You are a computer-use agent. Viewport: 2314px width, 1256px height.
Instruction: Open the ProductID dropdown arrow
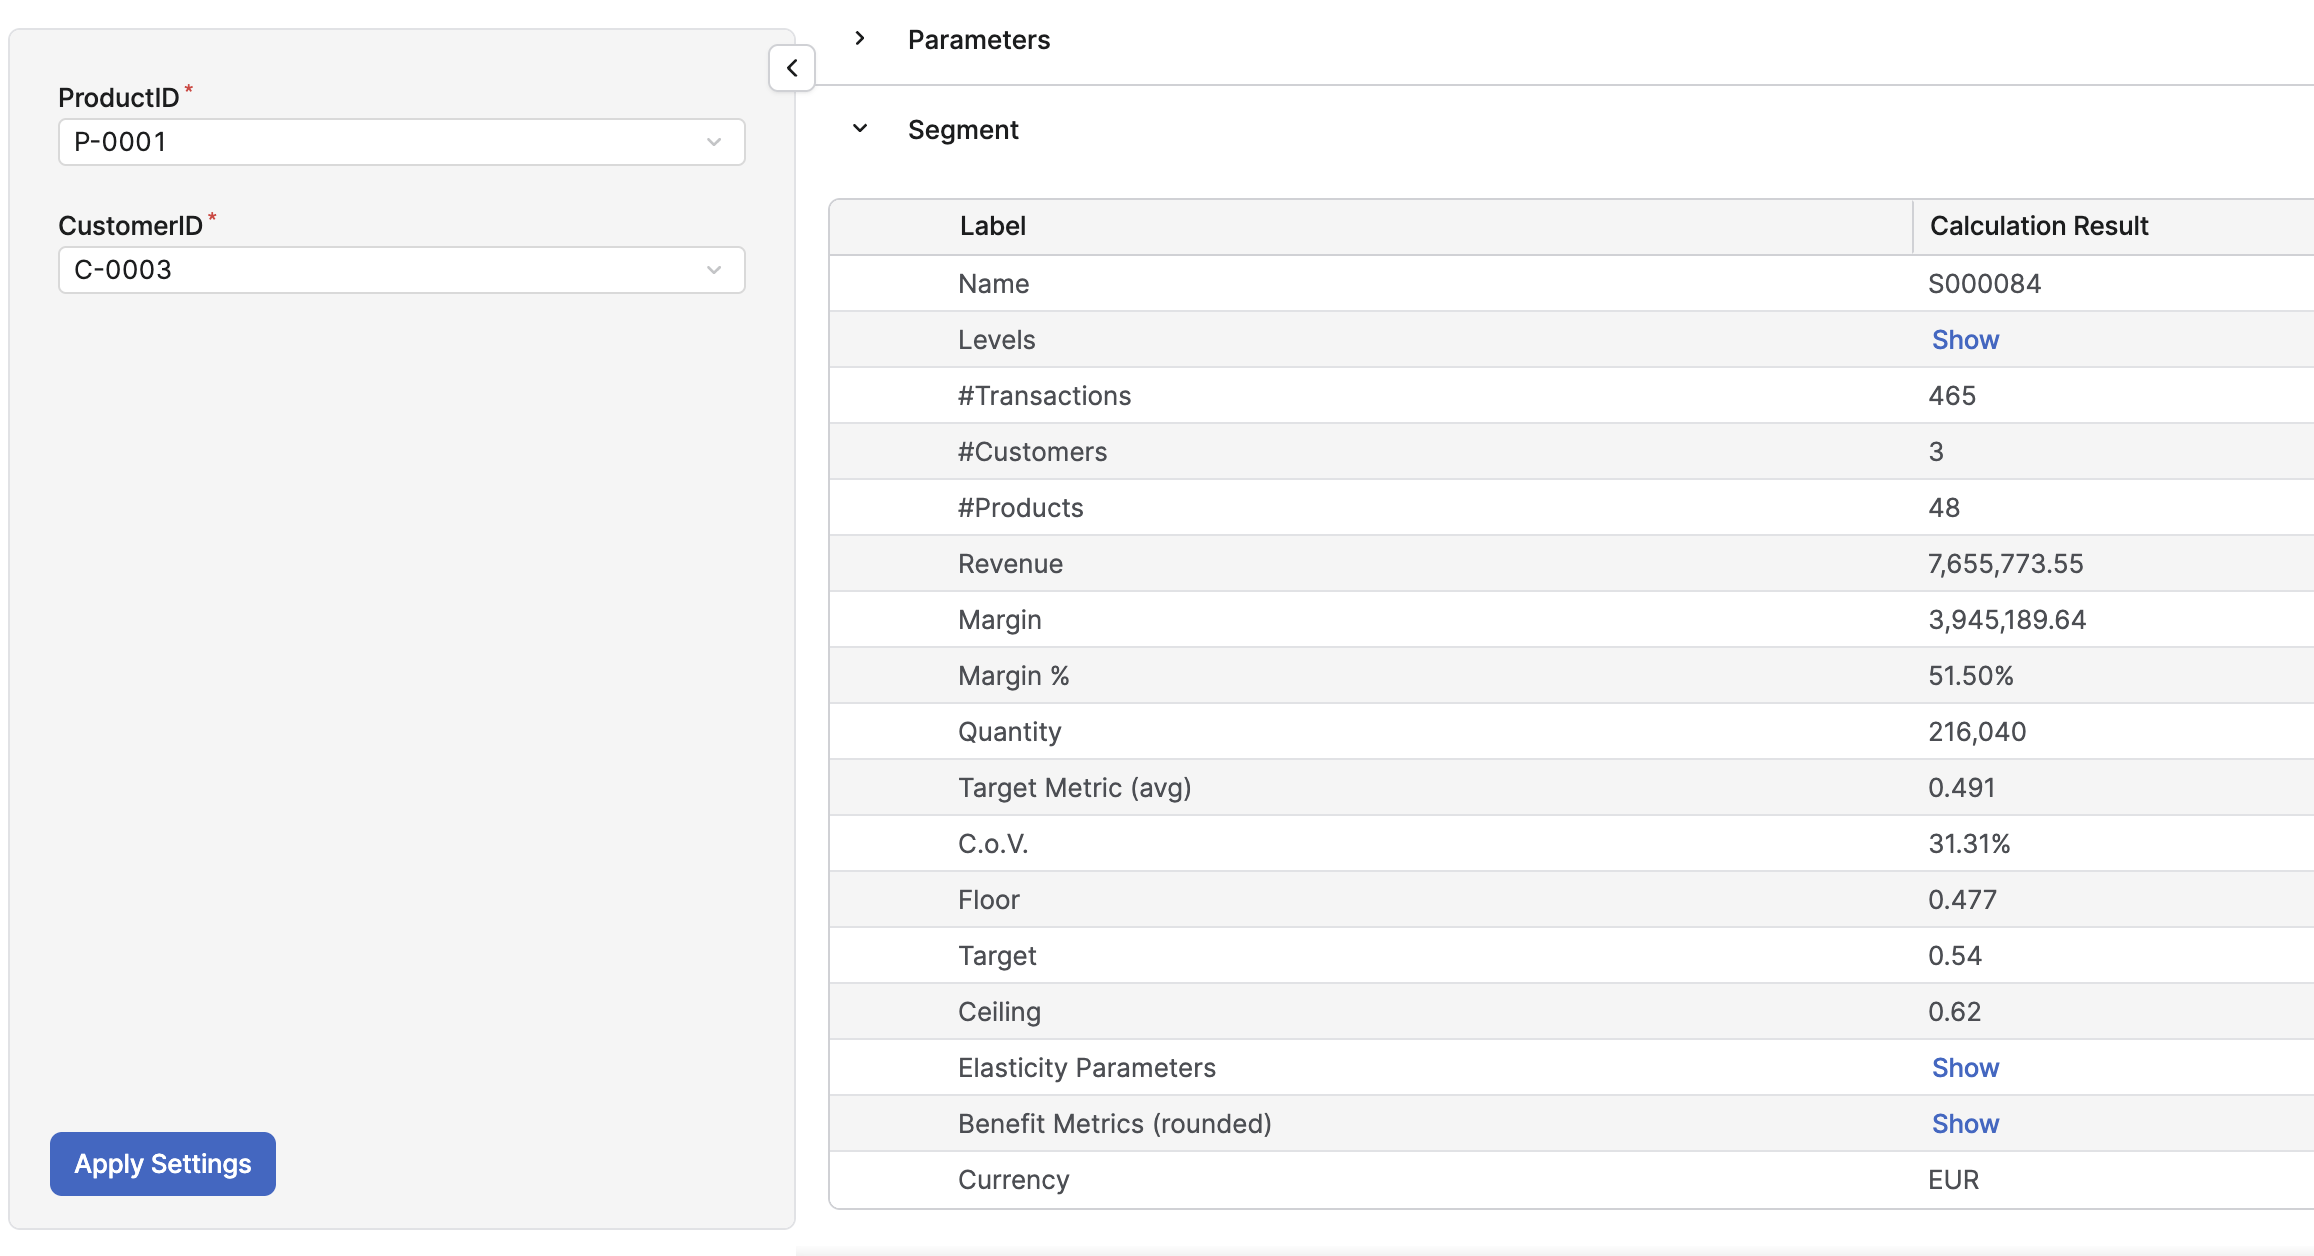click(x=714, y=142)
